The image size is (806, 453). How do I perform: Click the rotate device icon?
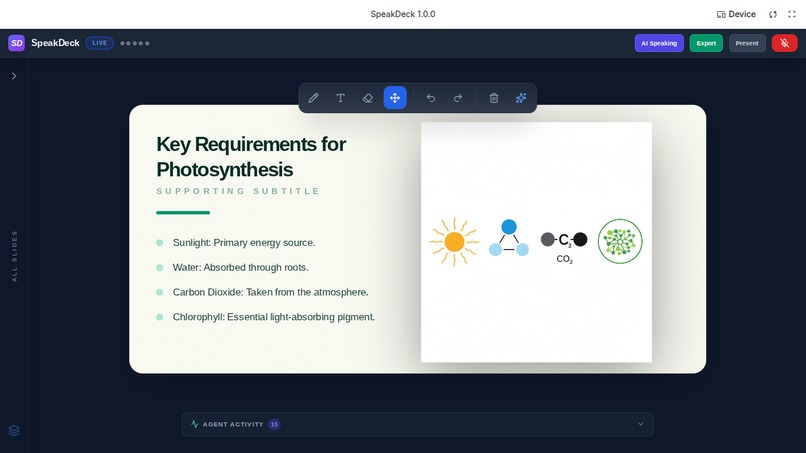(x=773, y=14)
